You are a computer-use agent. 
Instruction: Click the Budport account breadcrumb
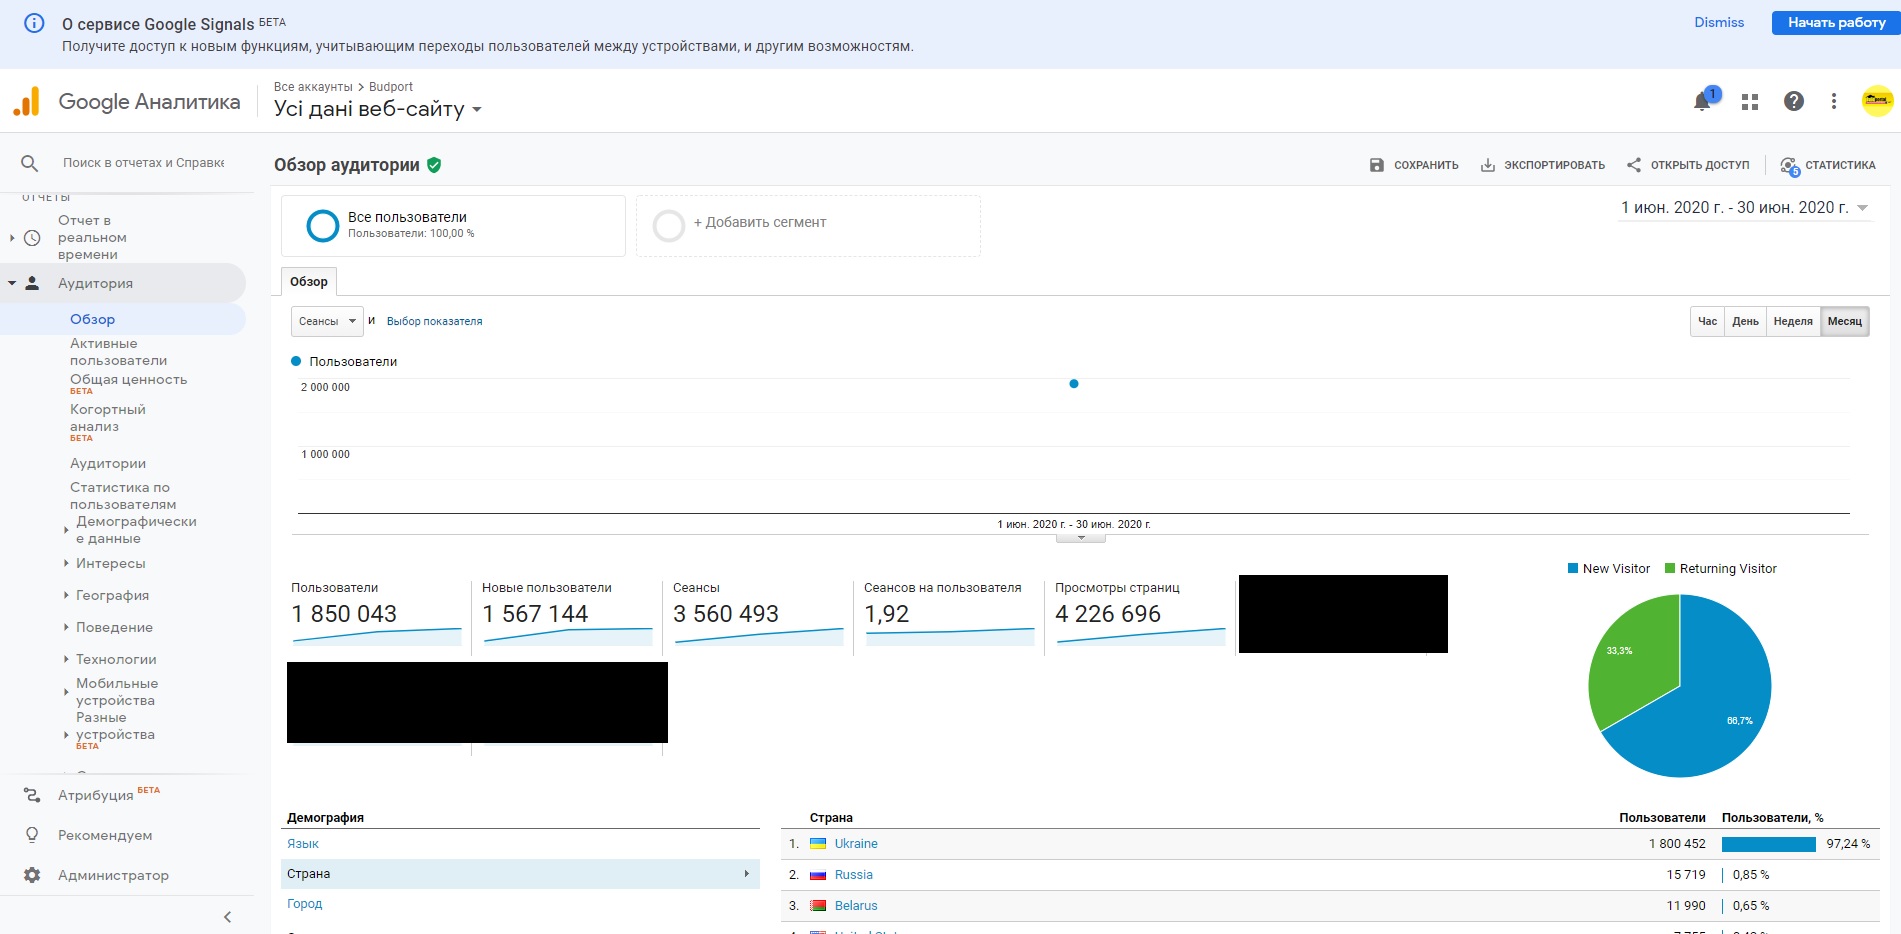coord(391,87)
